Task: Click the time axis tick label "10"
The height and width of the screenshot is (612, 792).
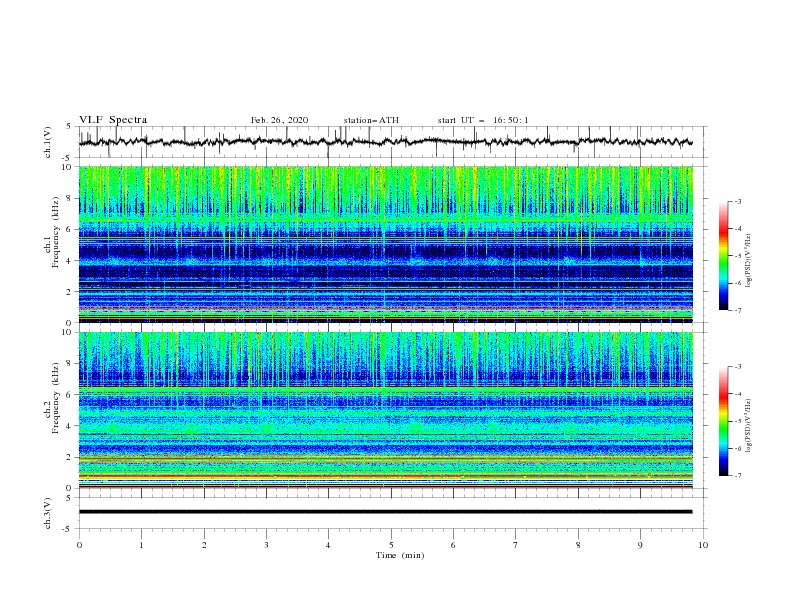Action: (x=703, y=545)
